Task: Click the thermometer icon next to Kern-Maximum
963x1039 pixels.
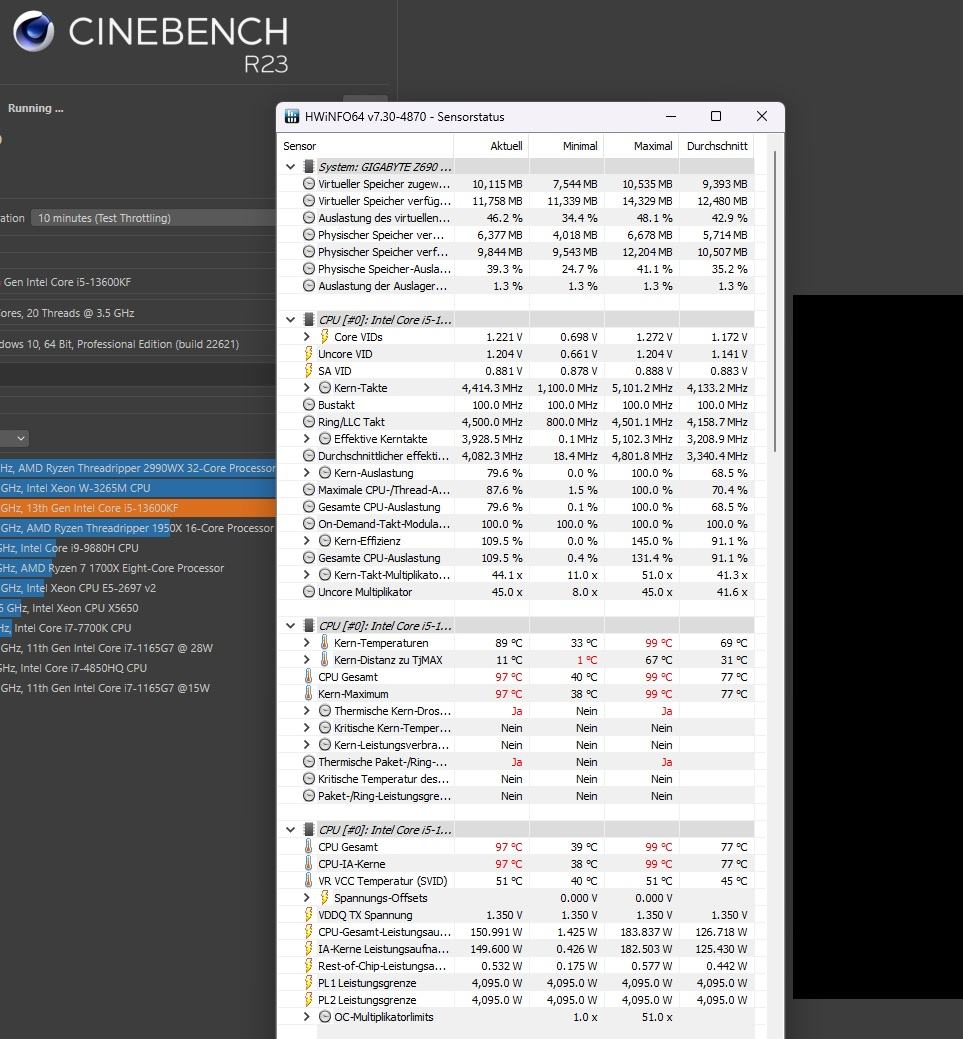Action: coord(309,694)
